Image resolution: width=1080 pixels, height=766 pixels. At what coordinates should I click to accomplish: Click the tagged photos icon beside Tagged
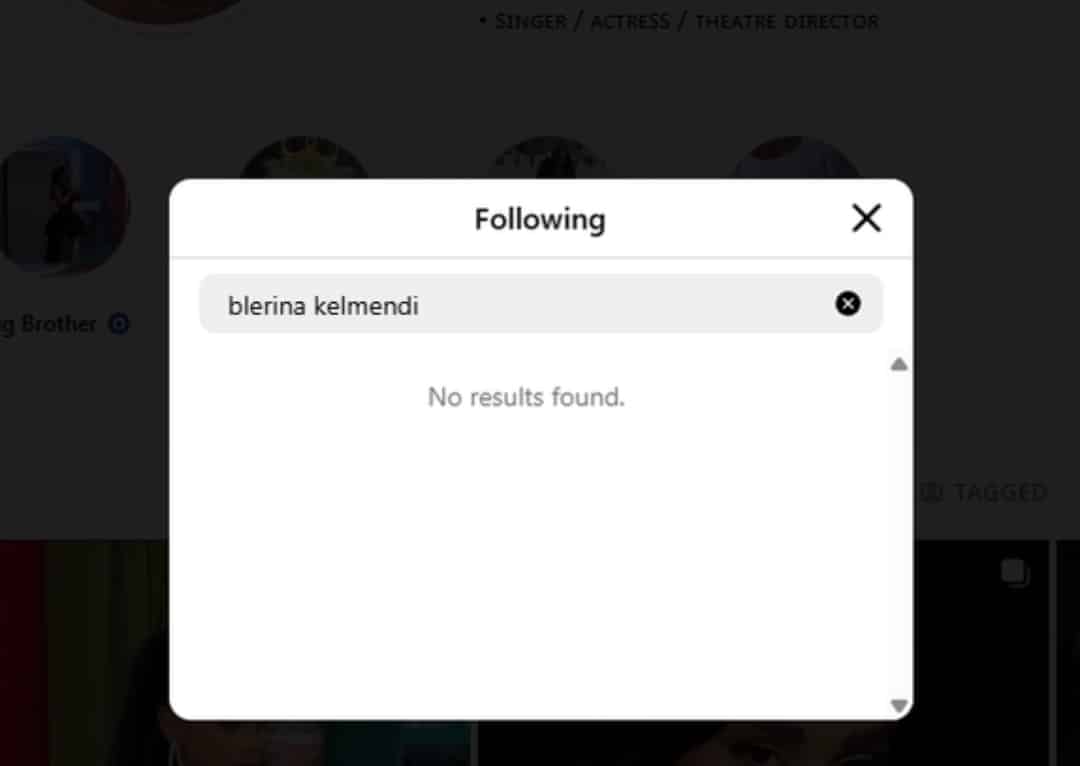(x=932, y=492)
